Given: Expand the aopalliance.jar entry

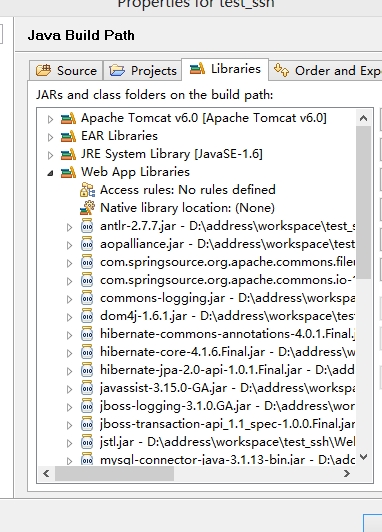Looking at the screenshot, I should [69, 245].
